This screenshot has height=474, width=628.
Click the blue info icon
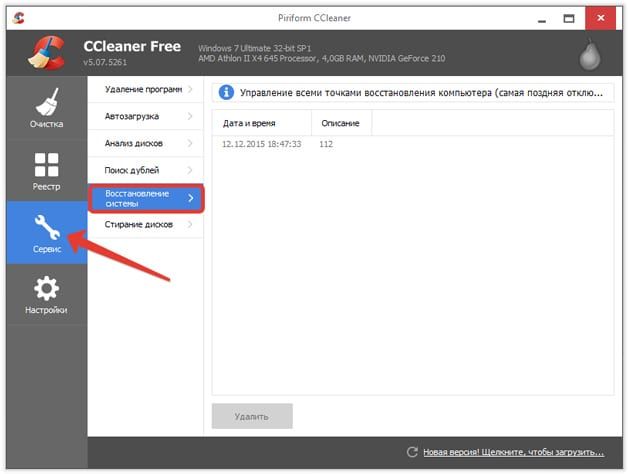[x=226, y=93]
